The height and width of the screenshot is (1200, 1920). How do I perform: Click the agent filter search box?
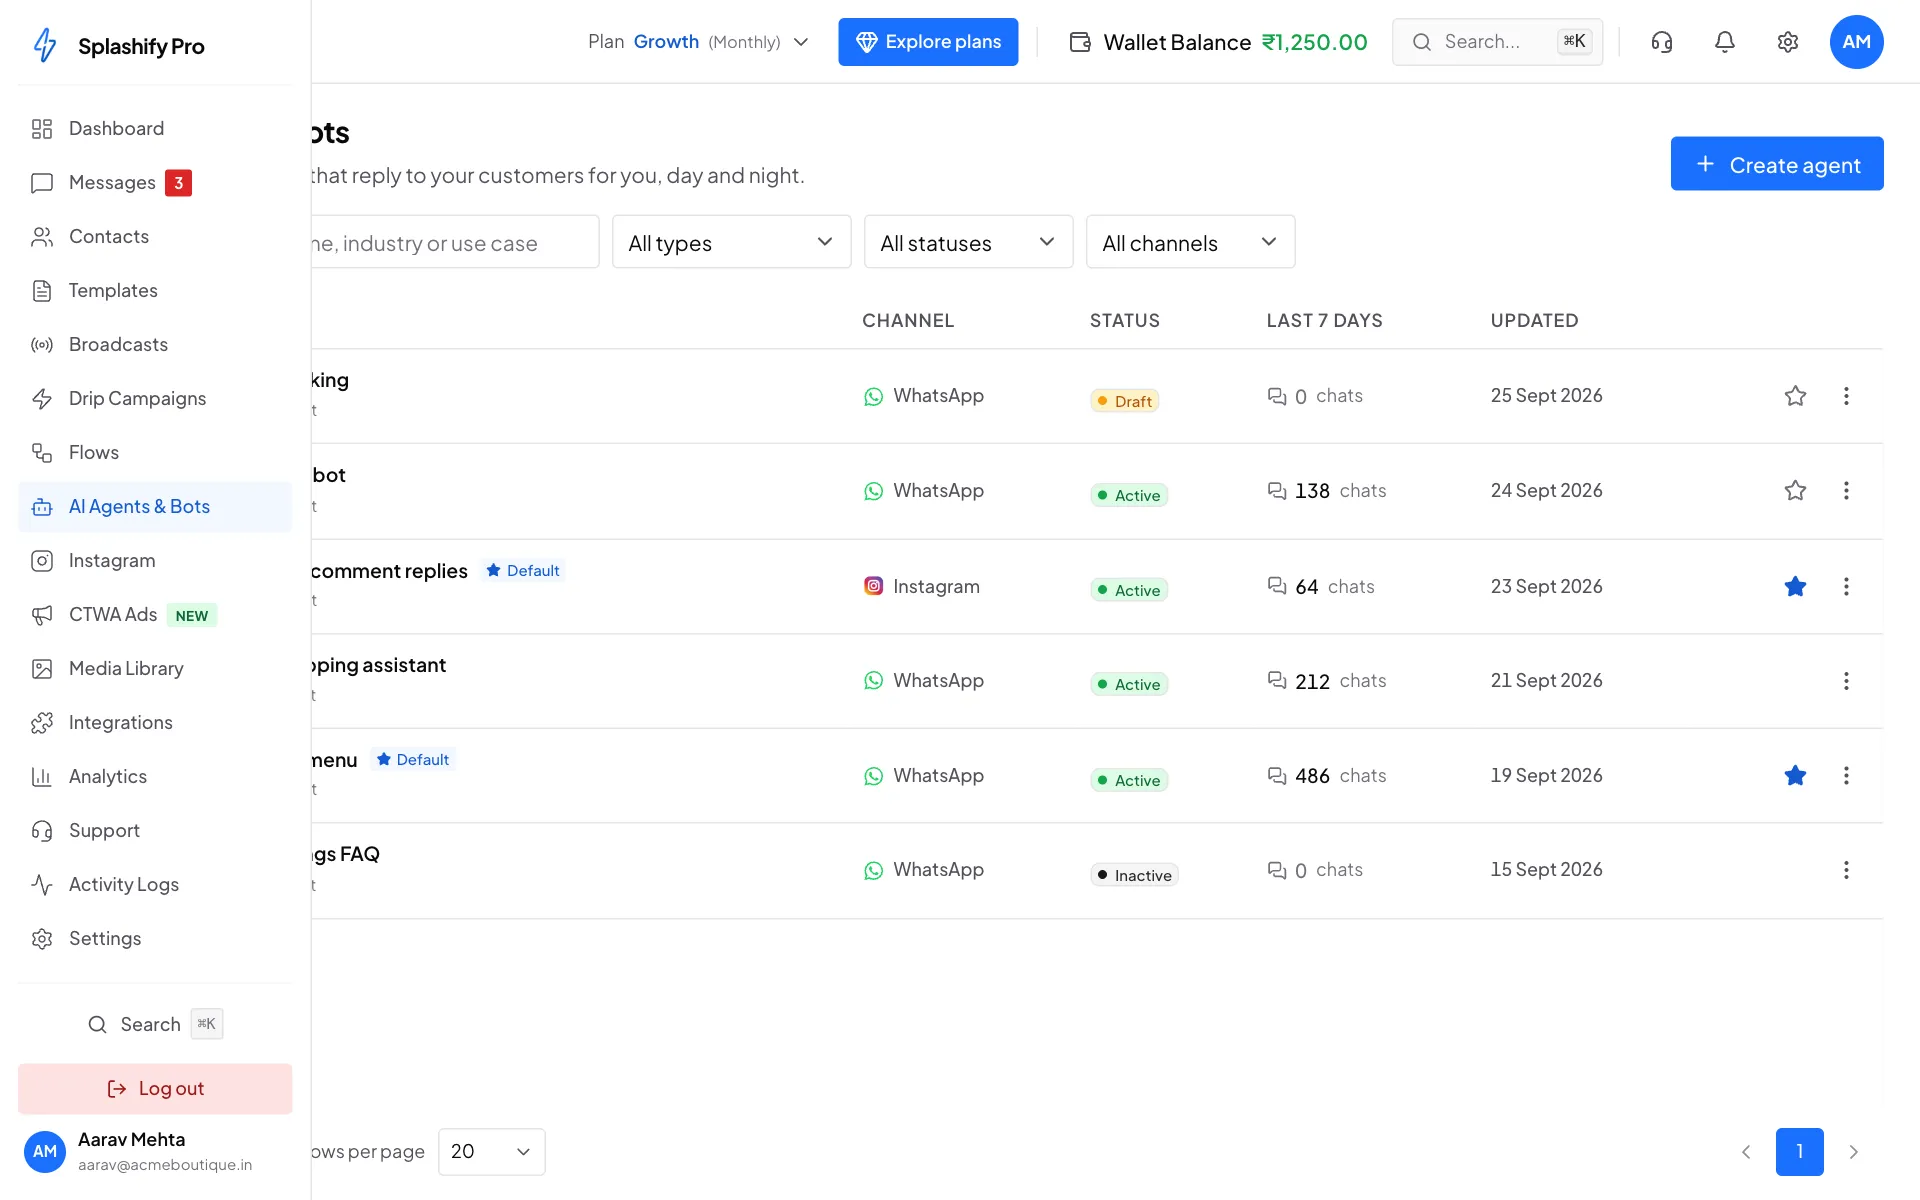coord(455,242)
